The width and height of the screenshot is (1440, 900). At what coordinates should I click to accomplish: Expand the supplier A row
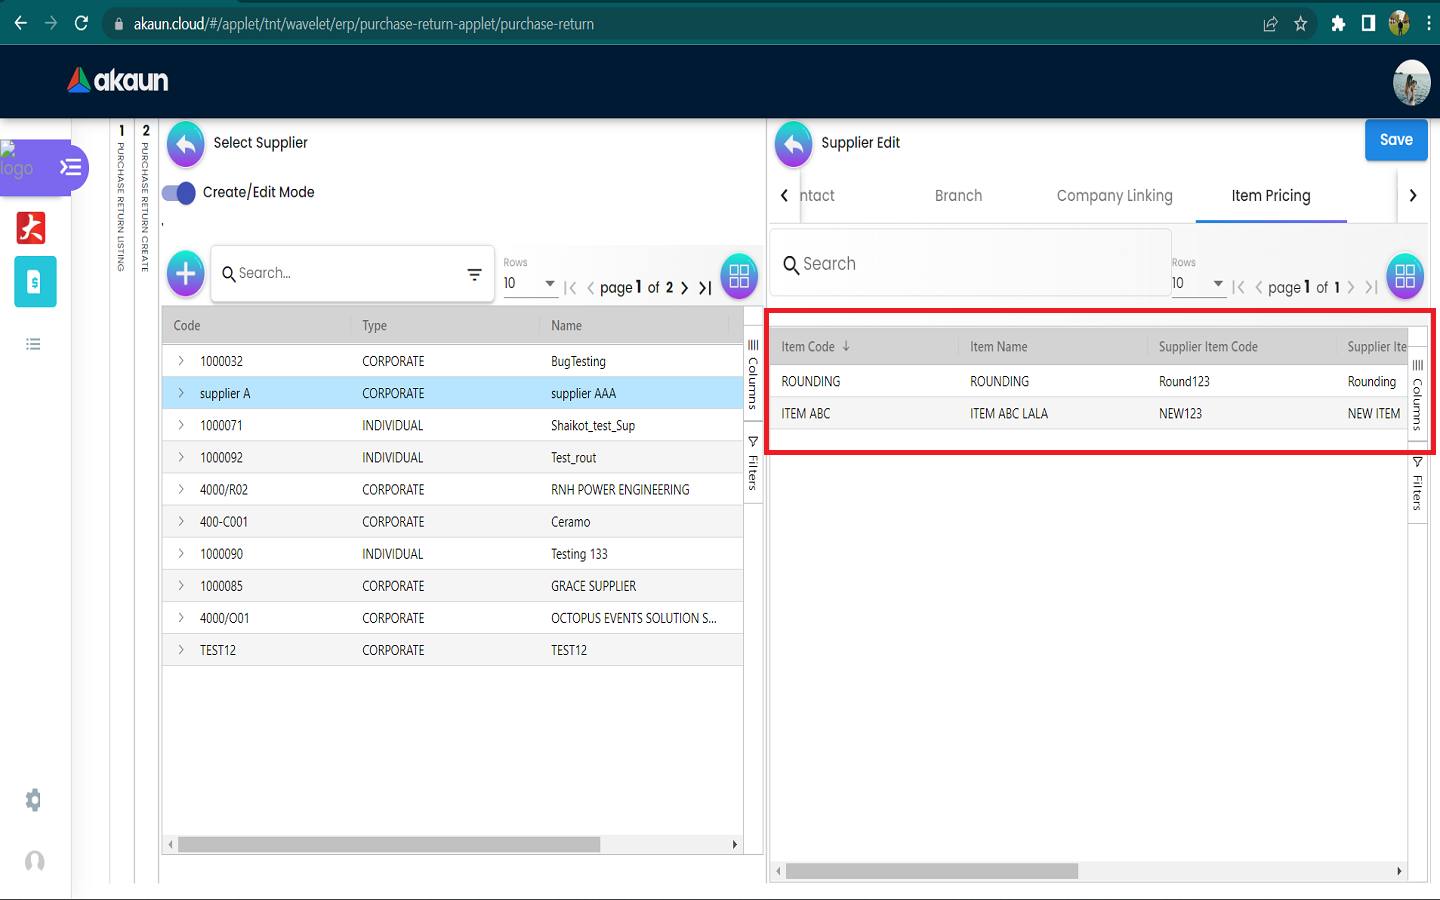tap(181, 393)
